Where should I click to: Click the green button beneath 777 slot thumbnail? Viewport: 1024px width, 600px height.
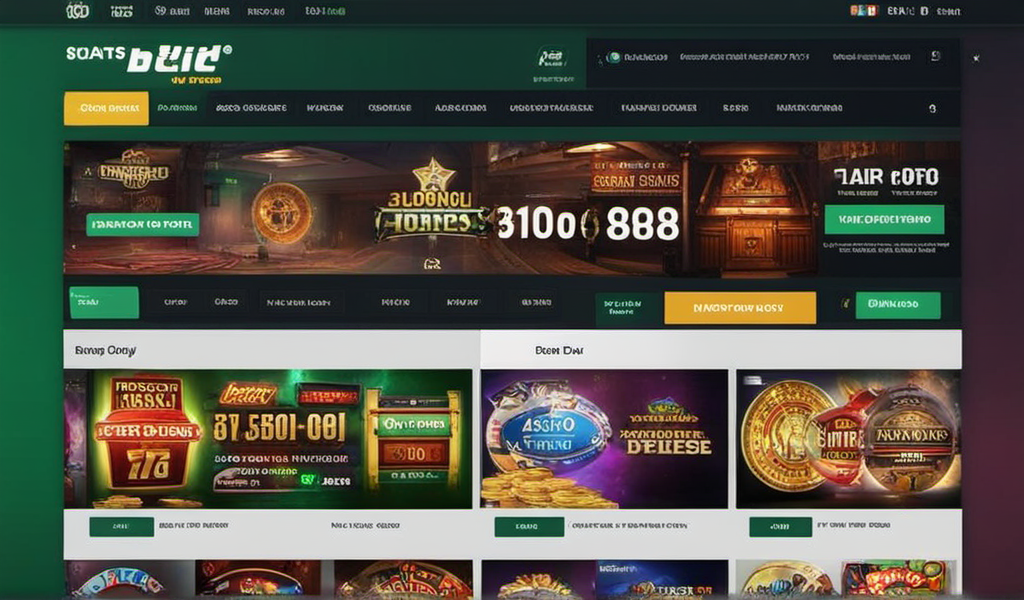point(121,526)
